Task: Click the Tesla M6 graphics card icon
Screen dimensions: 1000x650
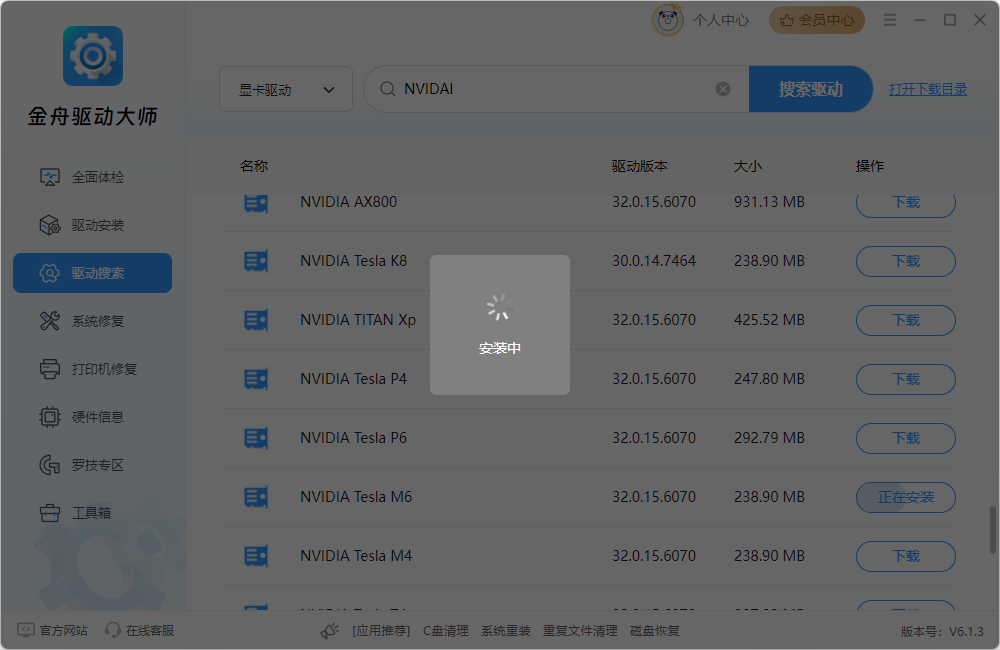Action: click(x=256, y=498)
